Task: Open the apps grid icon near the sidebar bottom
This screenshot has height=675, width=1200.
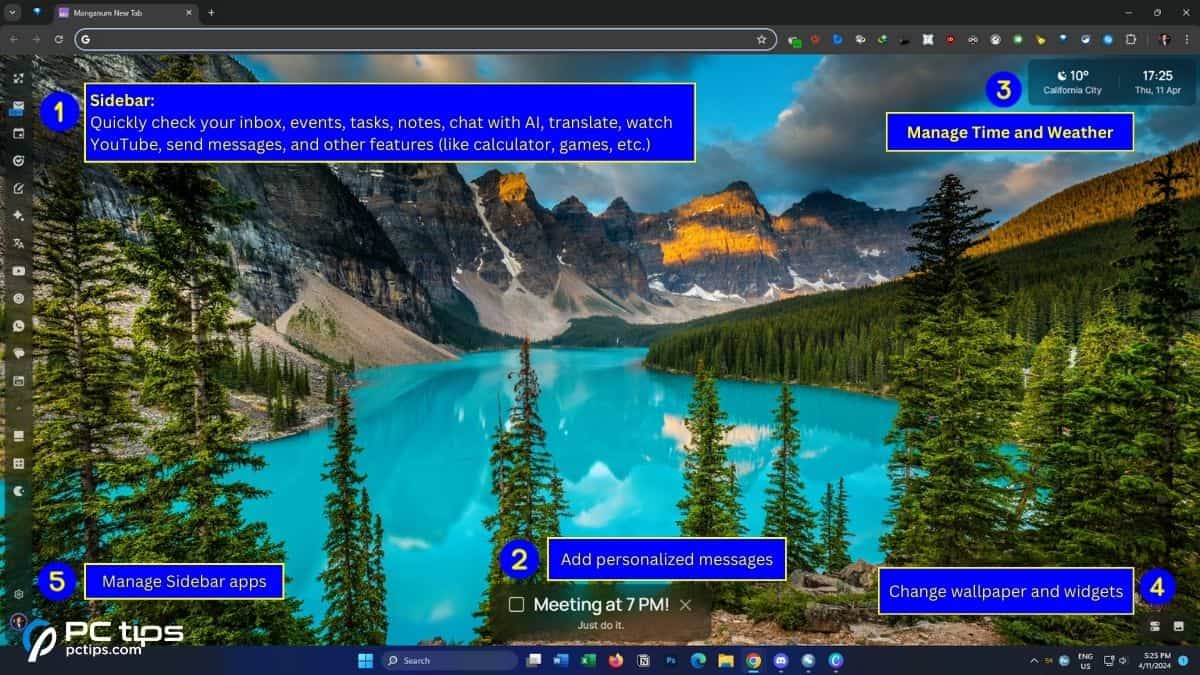Action: click(18, 463)
